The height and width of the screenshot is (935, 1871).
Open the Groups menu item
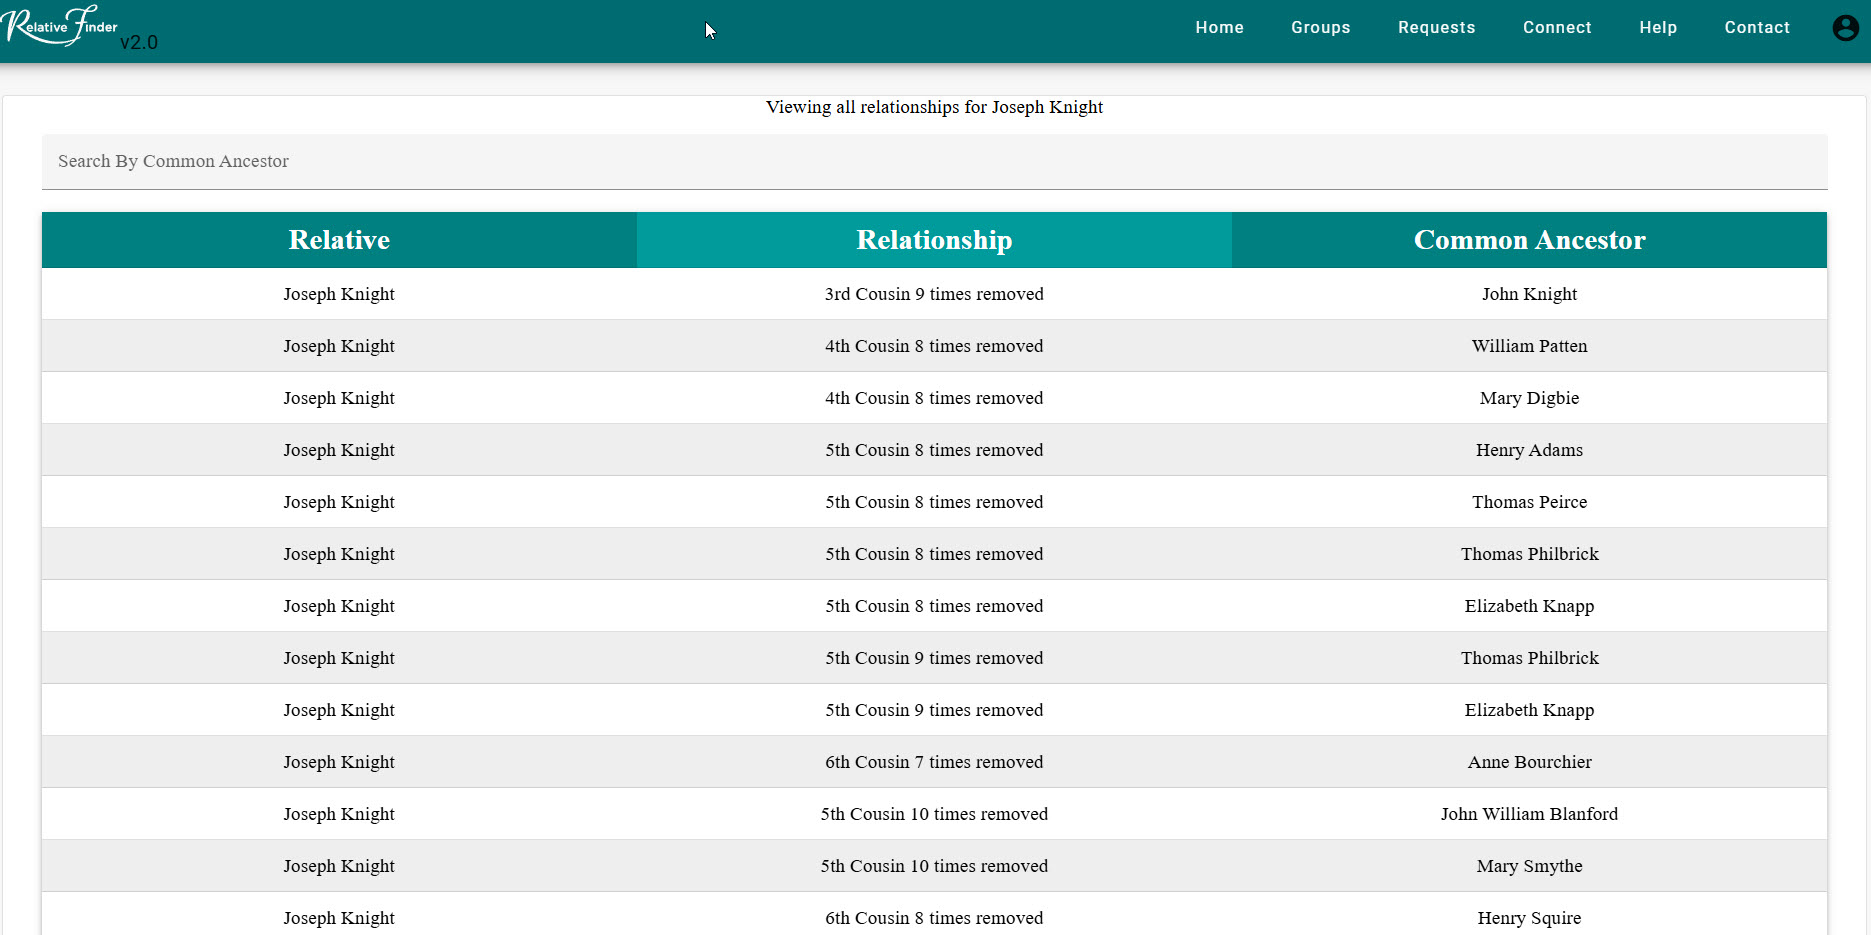(1320, 28)
